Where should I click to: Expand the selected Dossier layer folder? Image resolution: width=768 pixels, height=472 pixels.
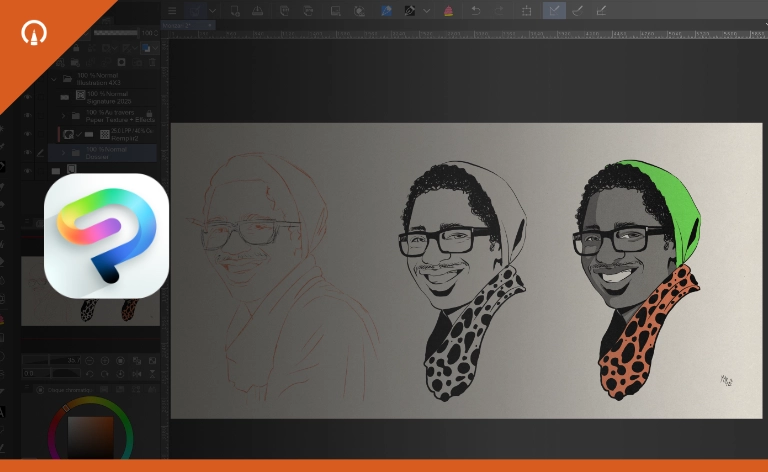point(63,153)
